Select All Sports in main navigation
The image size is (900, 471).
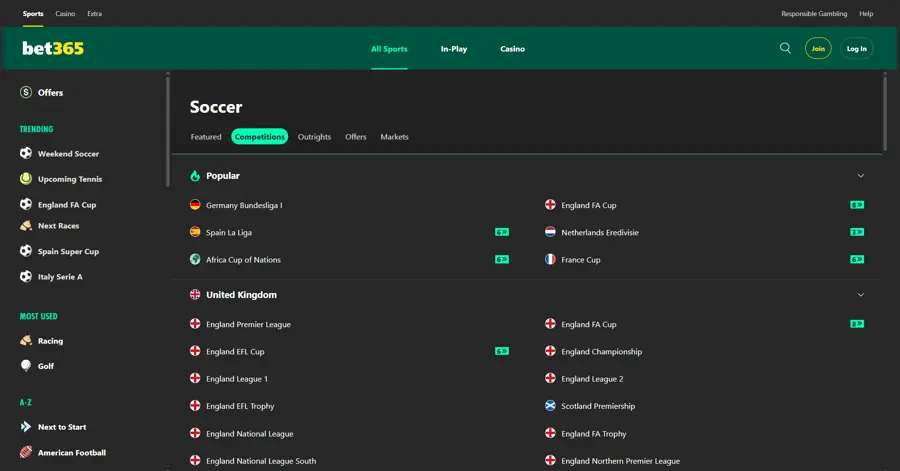[389, 49]
